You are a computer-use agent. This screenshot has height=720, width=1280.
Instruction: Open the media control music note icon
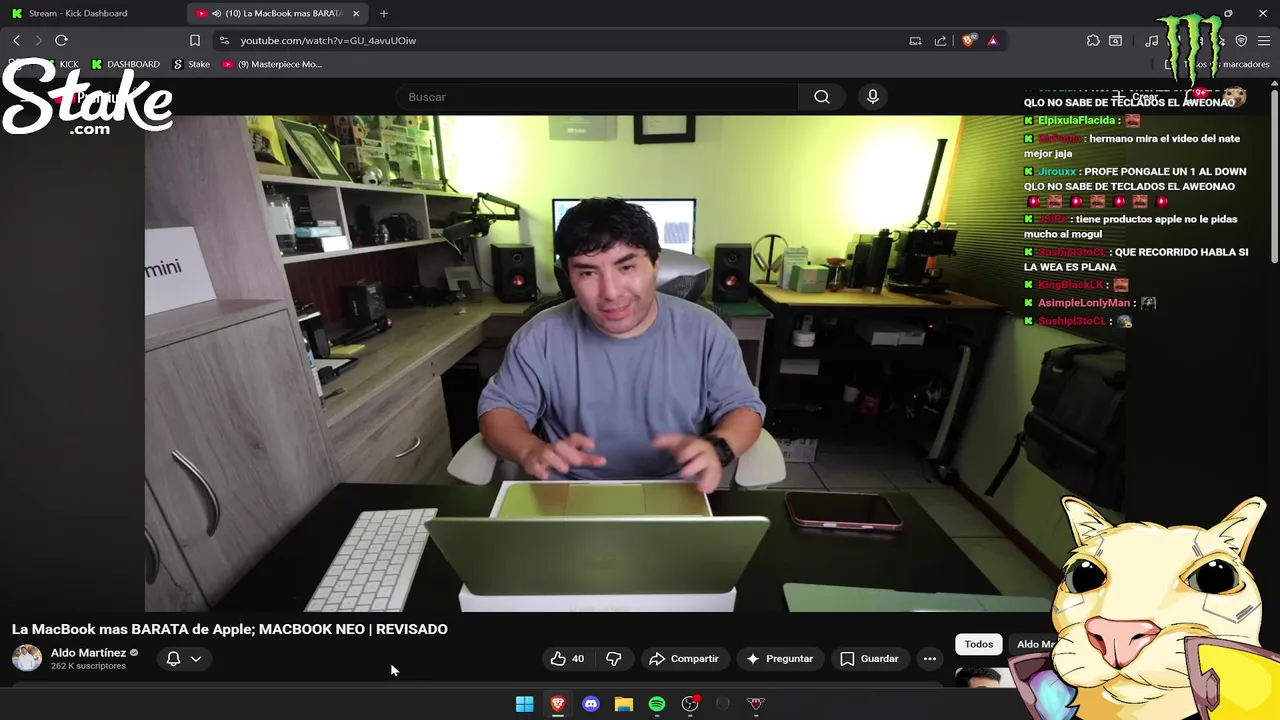[x=1152, y=40]
